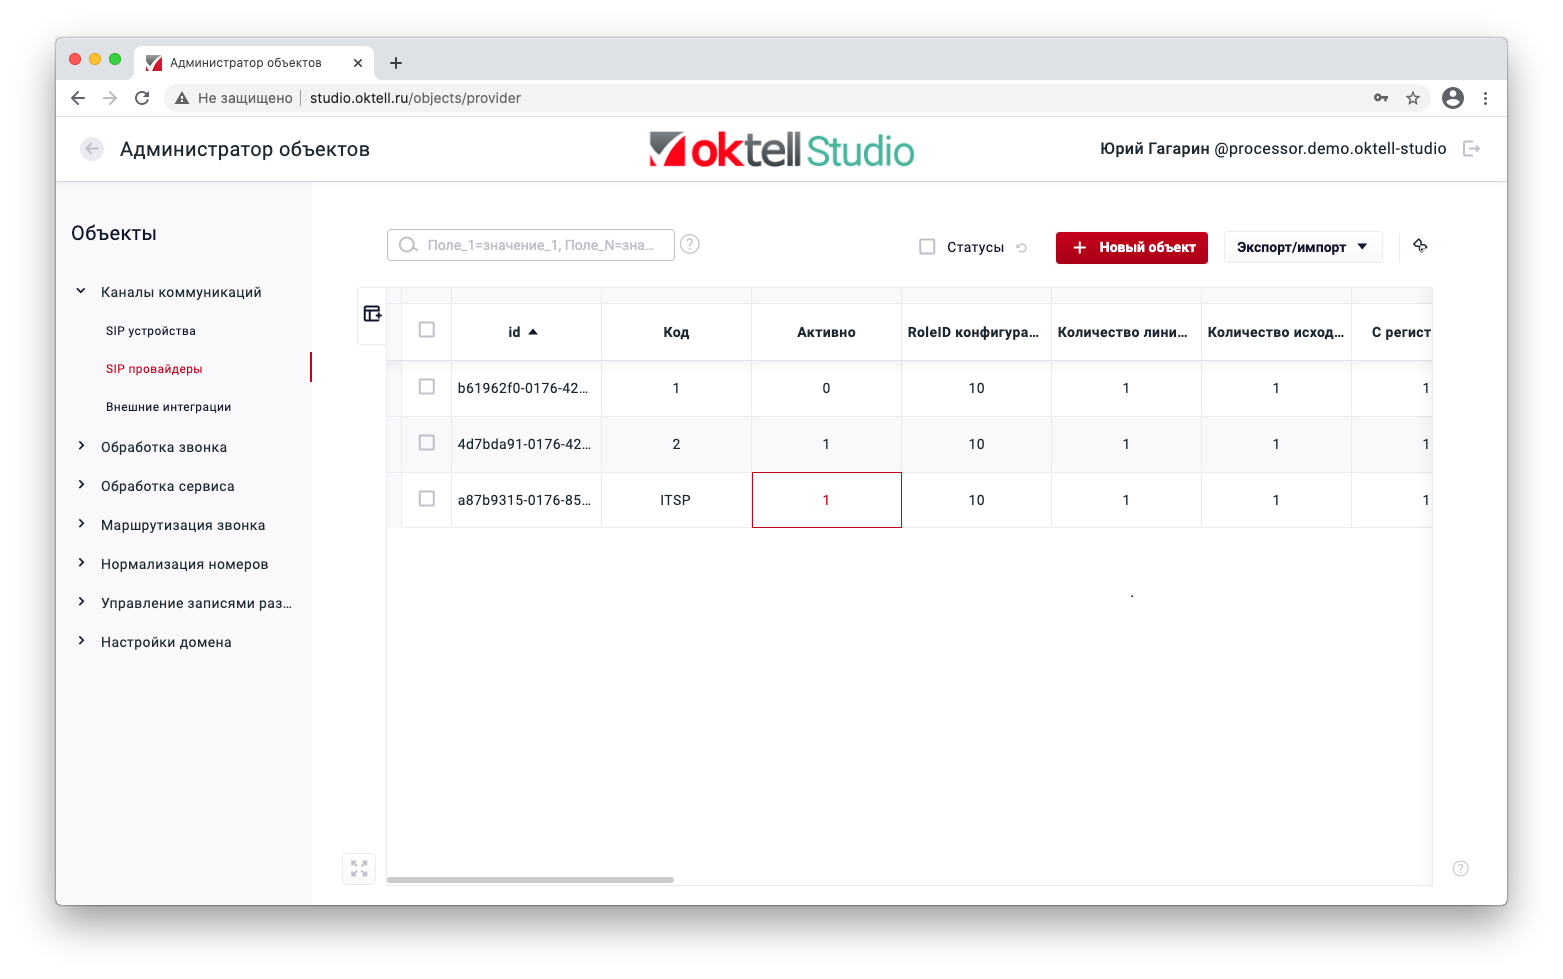Open the Экспорт/импорт dropdown
Image resolution: width=1563 pixels, height=979 pixels.
(x=1303, y=247)
